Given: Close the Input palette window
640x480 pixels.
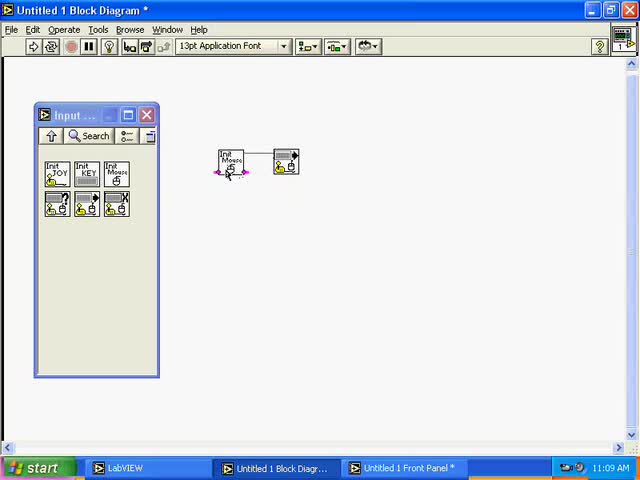Looking at the screenshot, I should [147, 115].
